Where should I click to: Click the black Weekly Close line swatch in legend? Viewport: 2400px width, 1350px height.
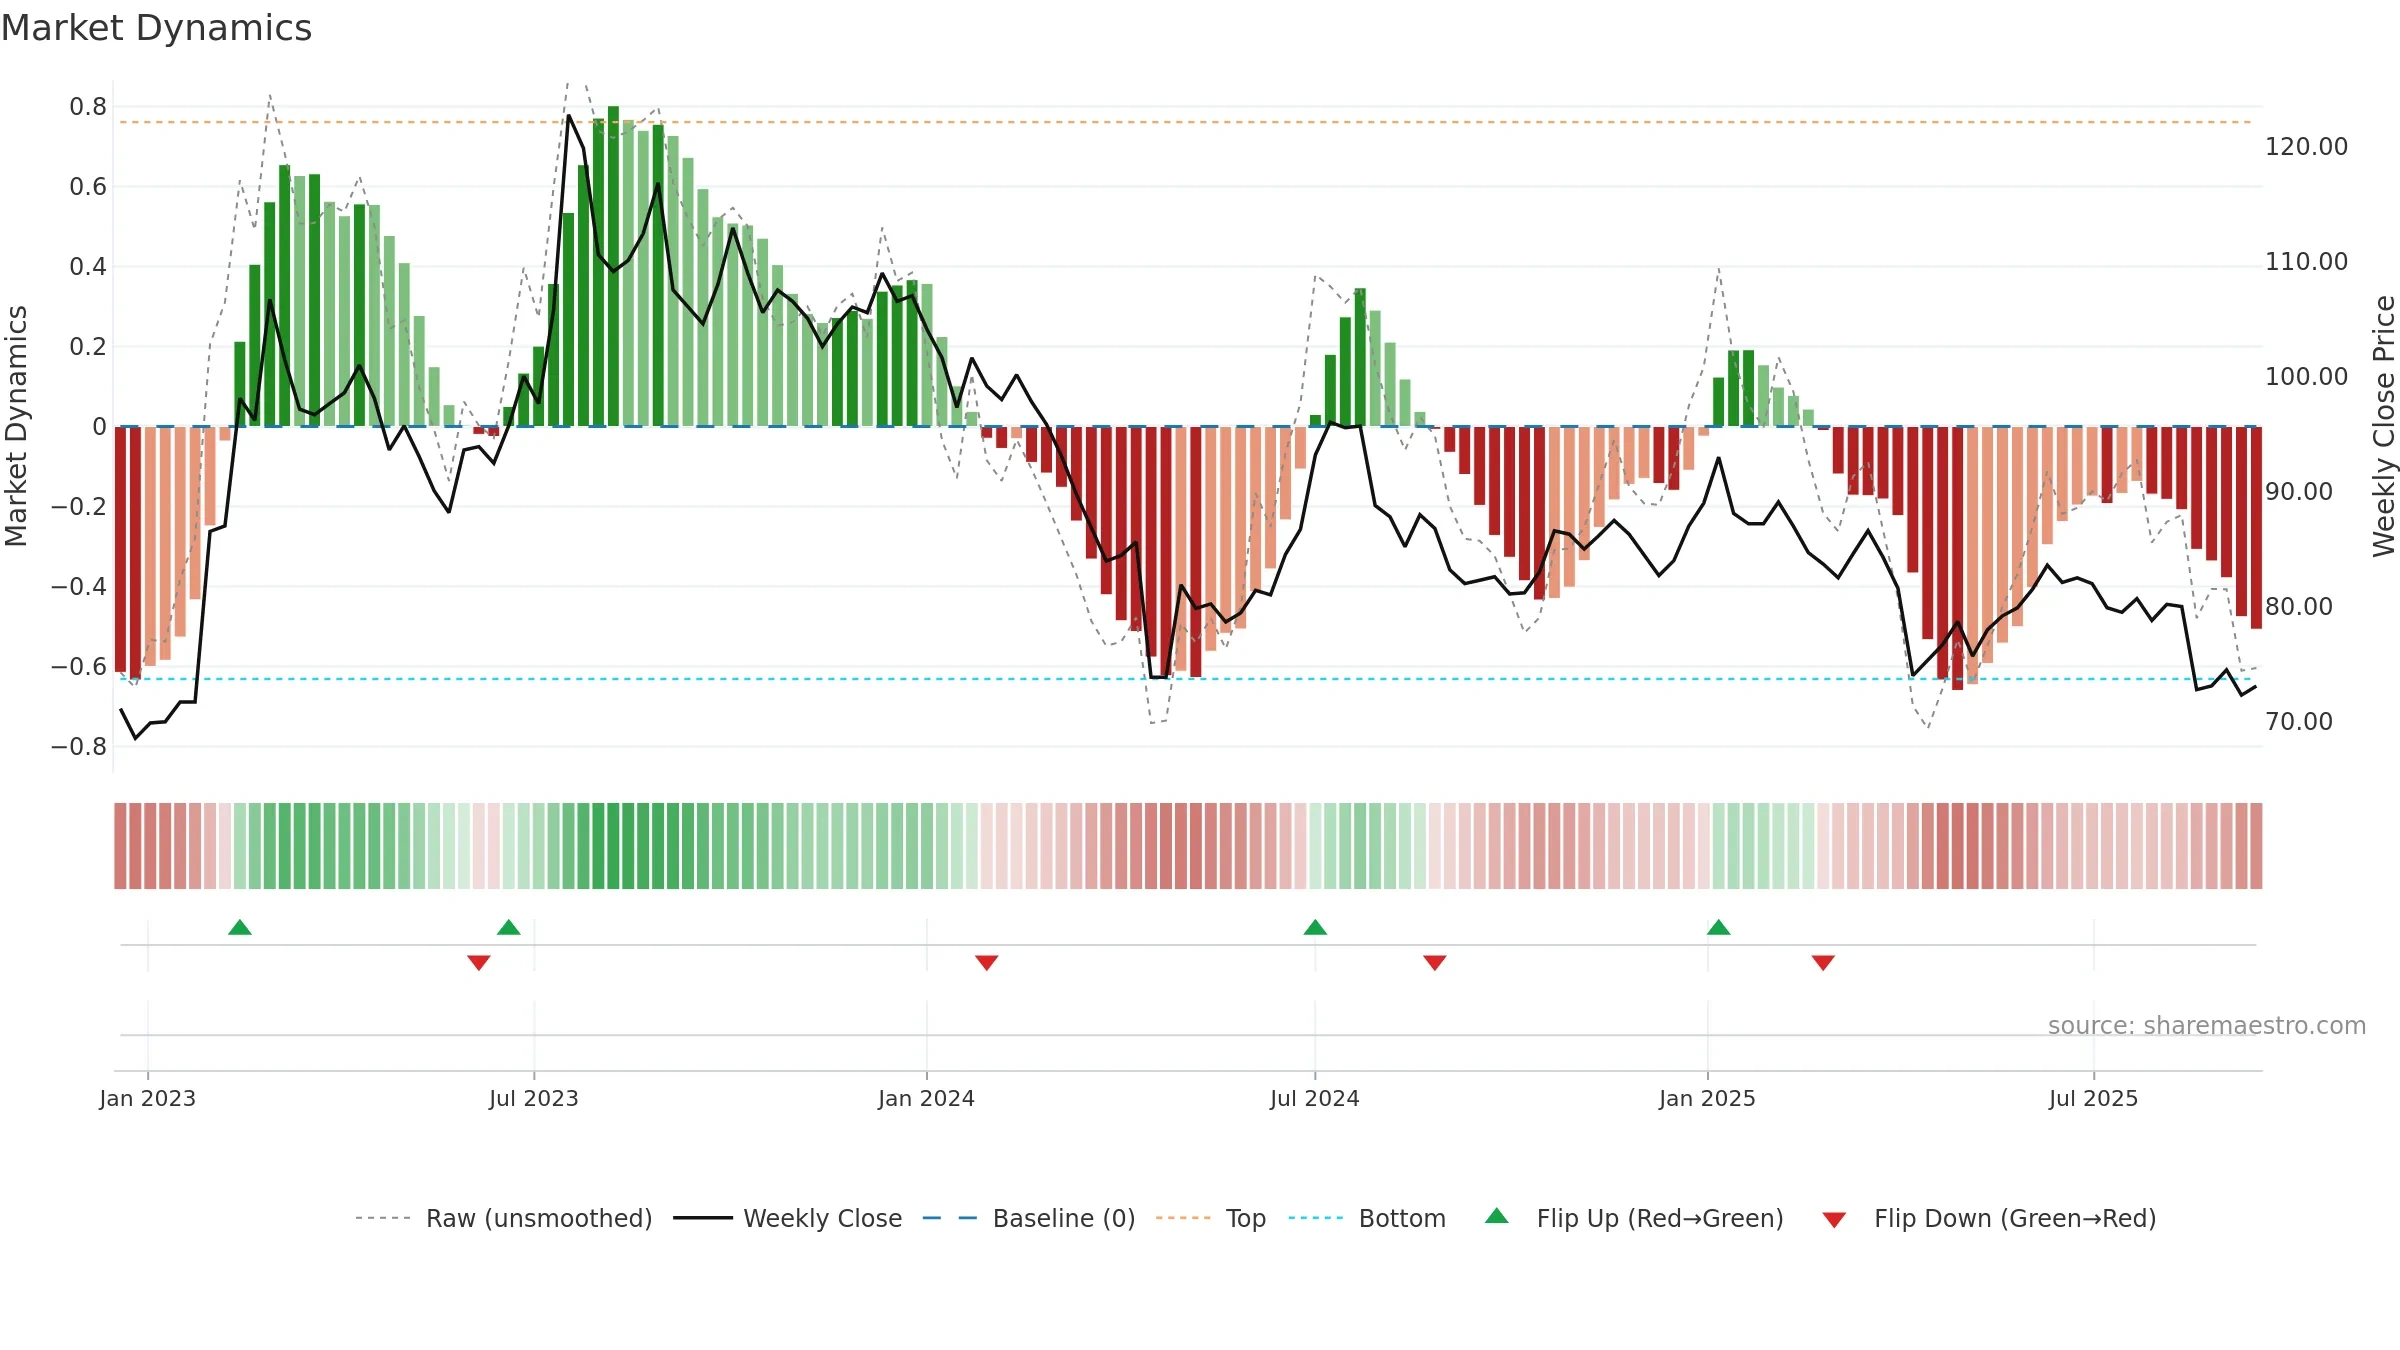coord(702,1218)
